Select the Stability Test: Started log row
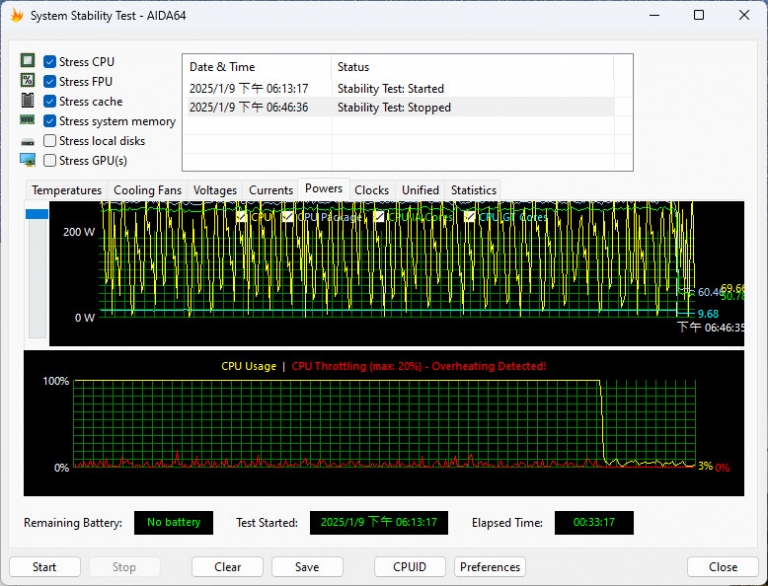768x586 pixels. point(398,89)
